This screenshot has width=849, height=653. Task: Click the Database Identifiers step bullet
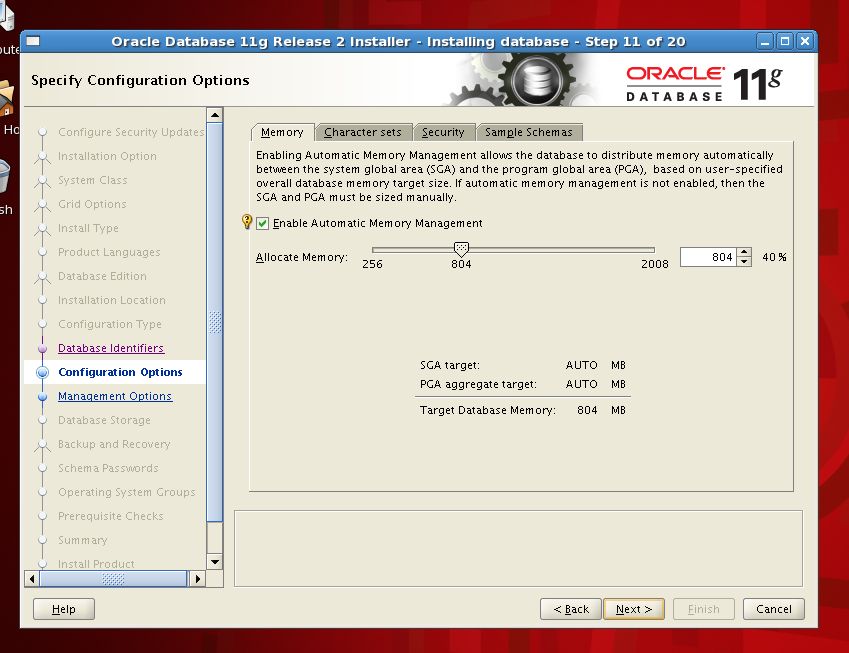coord(42,348)
